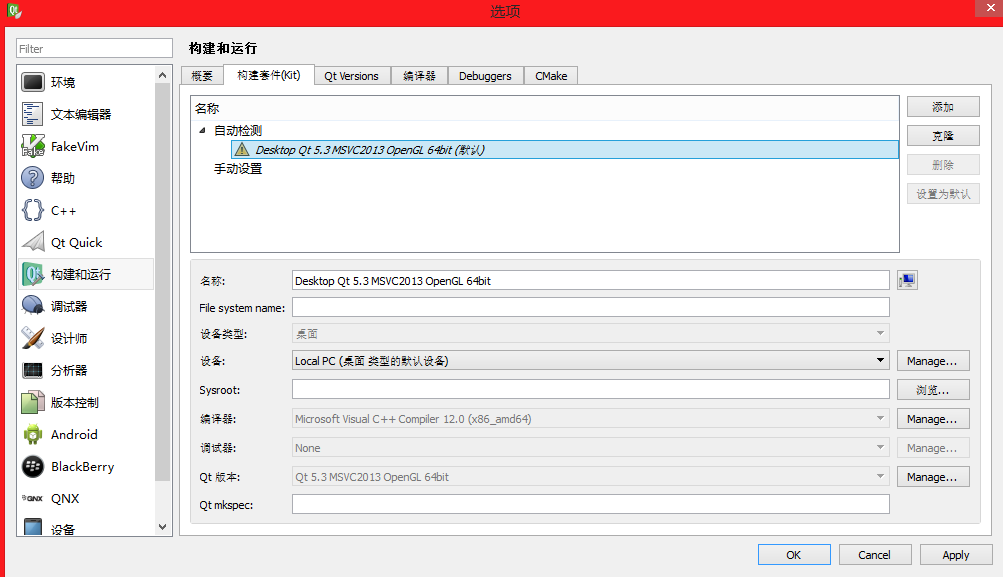
Task: Open the 调试器 debugger category
Action: 86,306
